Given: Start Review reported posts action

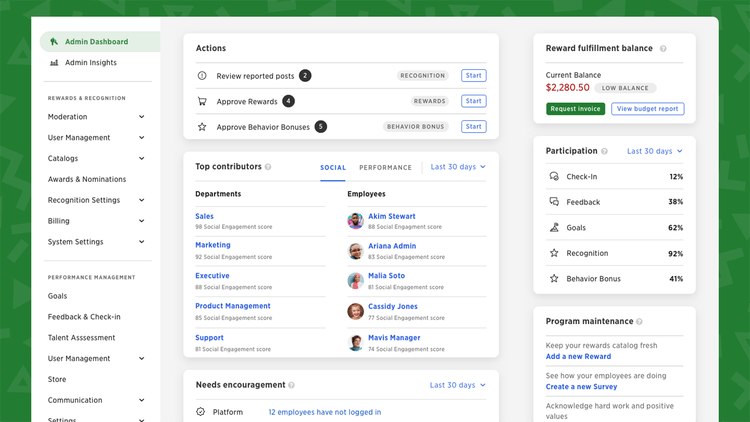Looking at the screenshot, I should [474, 76].
